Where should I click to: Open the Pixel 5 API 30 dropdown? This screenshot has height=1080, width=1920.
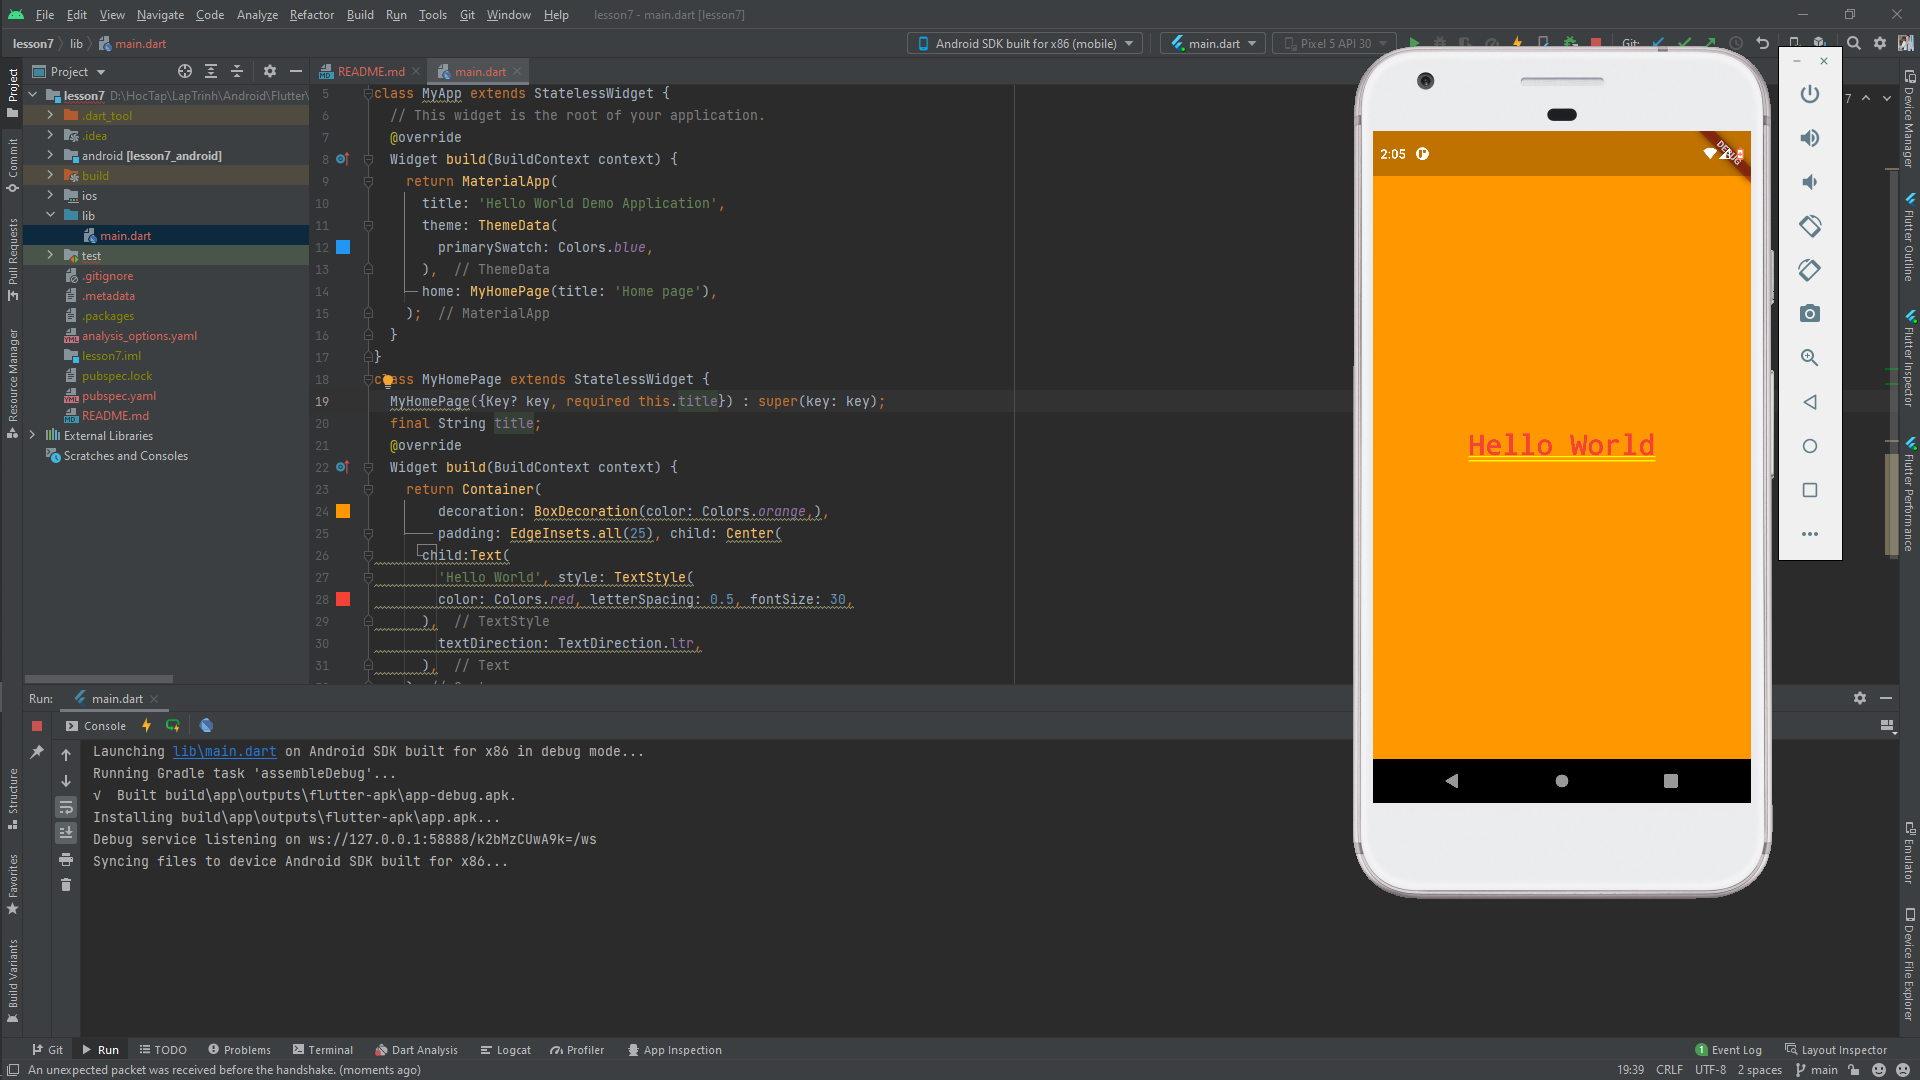point(1380,43)
